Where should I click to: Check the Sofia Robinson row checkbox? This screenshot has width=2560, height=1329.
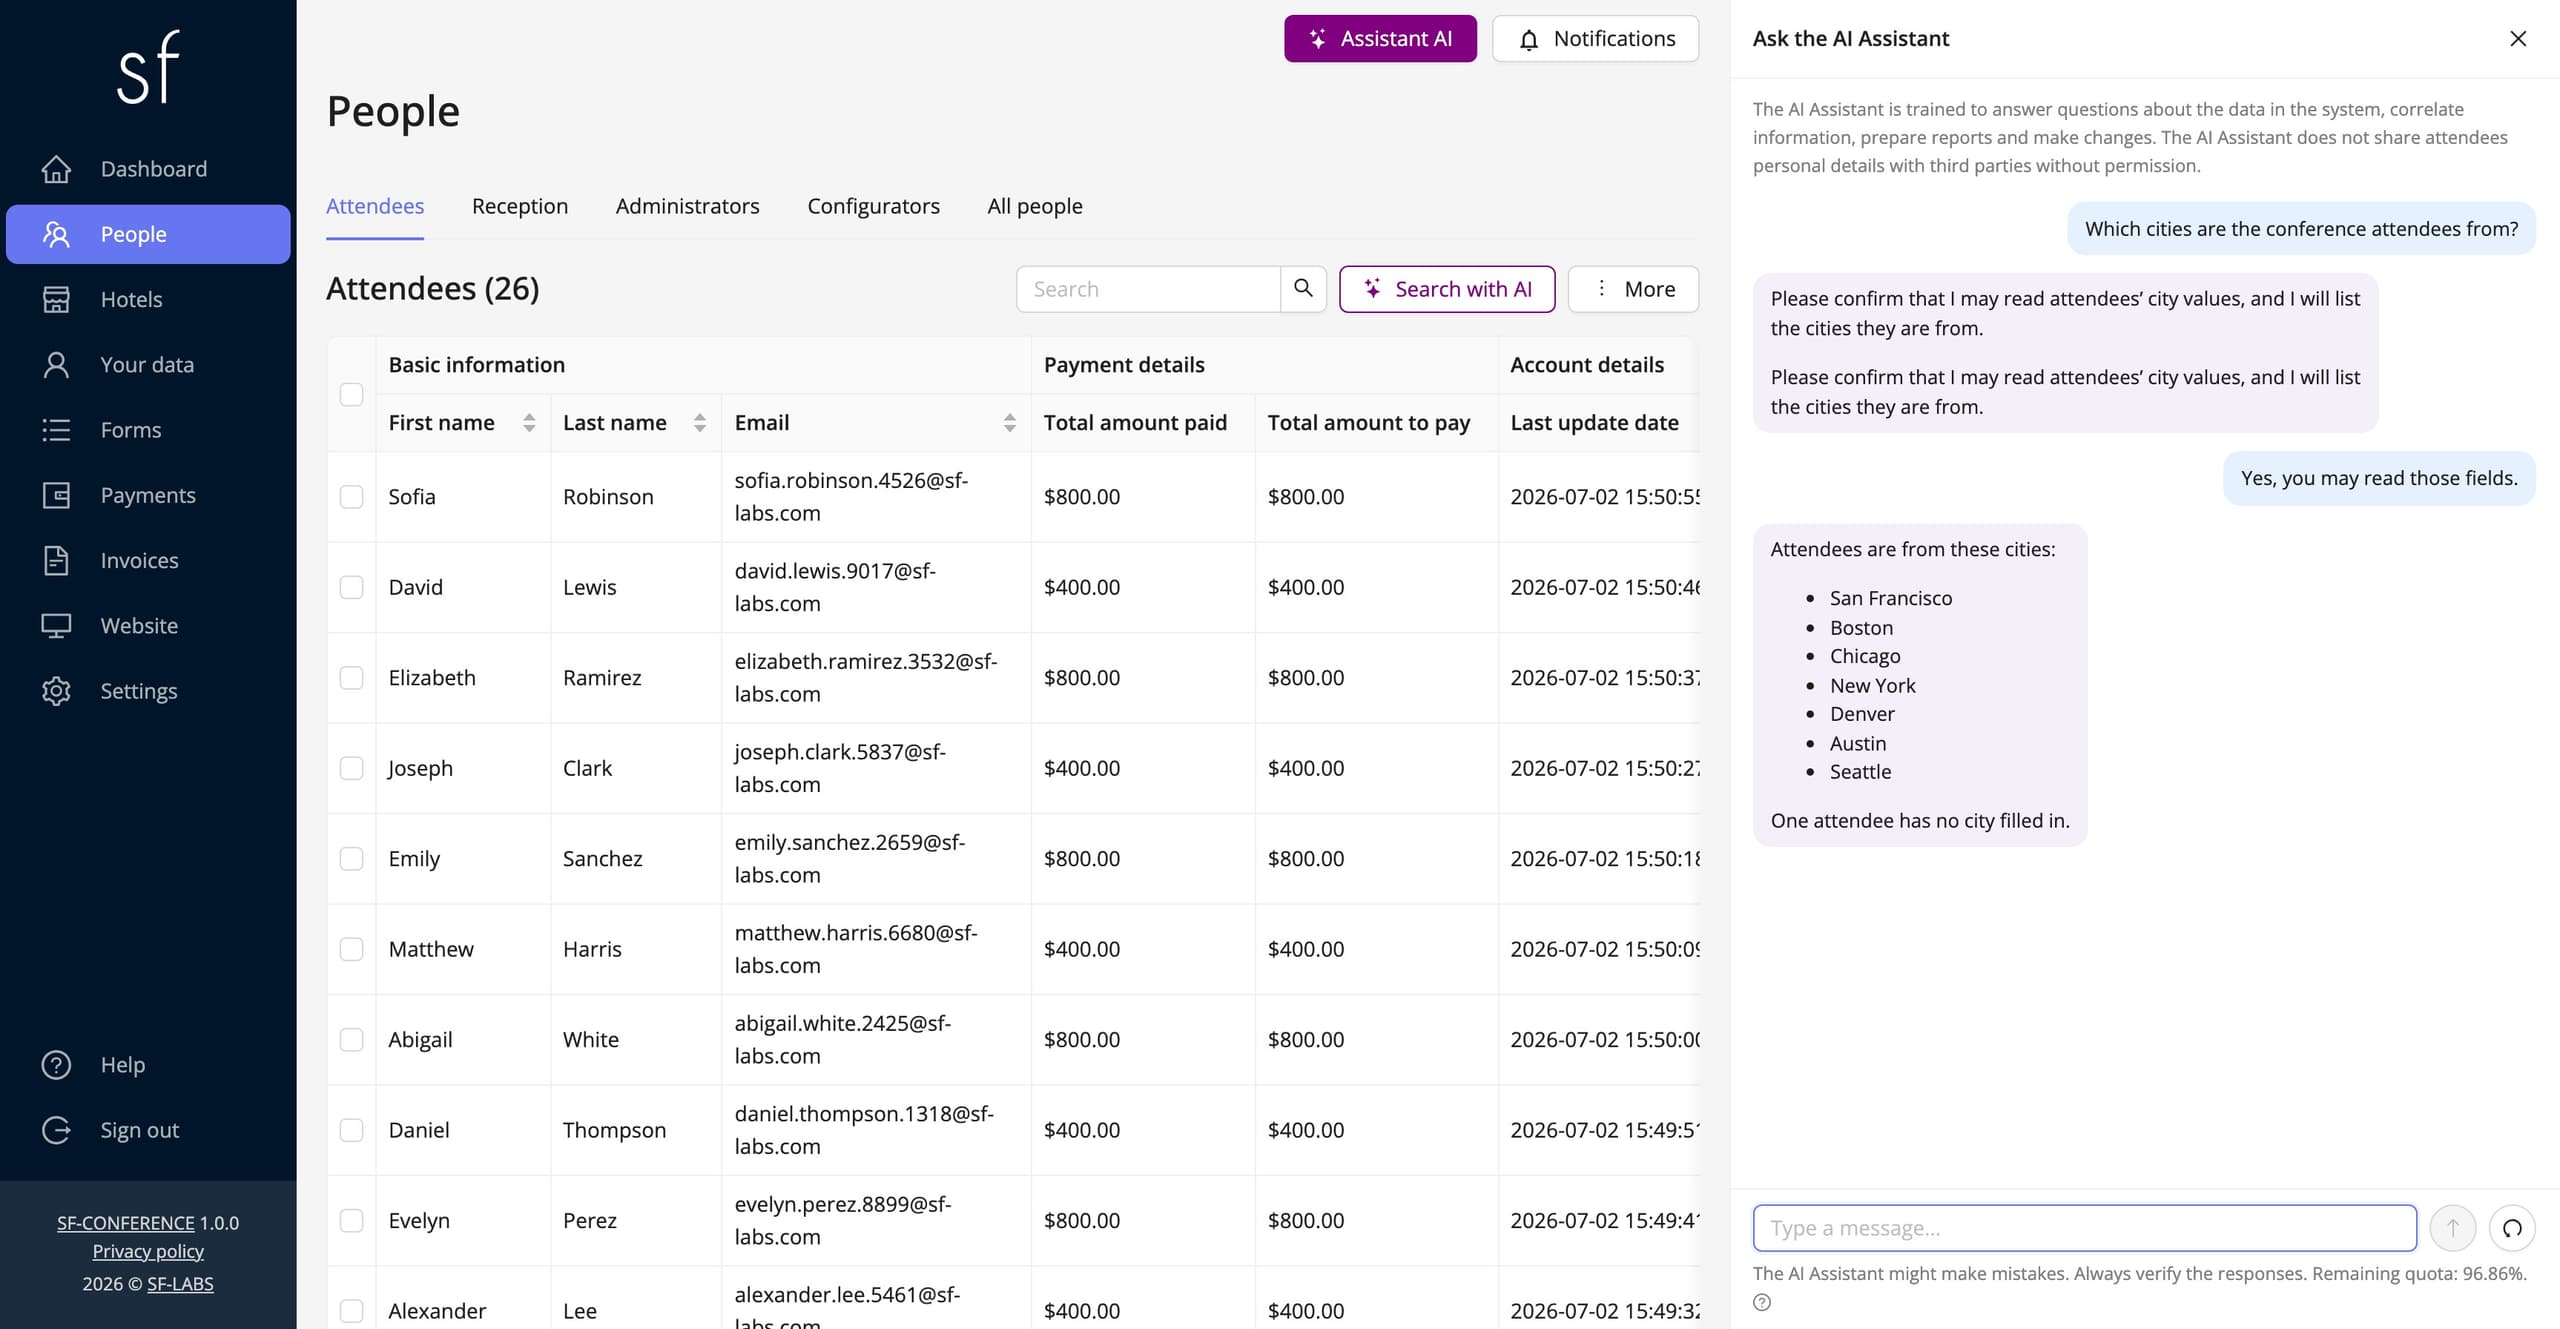(351, 497)
